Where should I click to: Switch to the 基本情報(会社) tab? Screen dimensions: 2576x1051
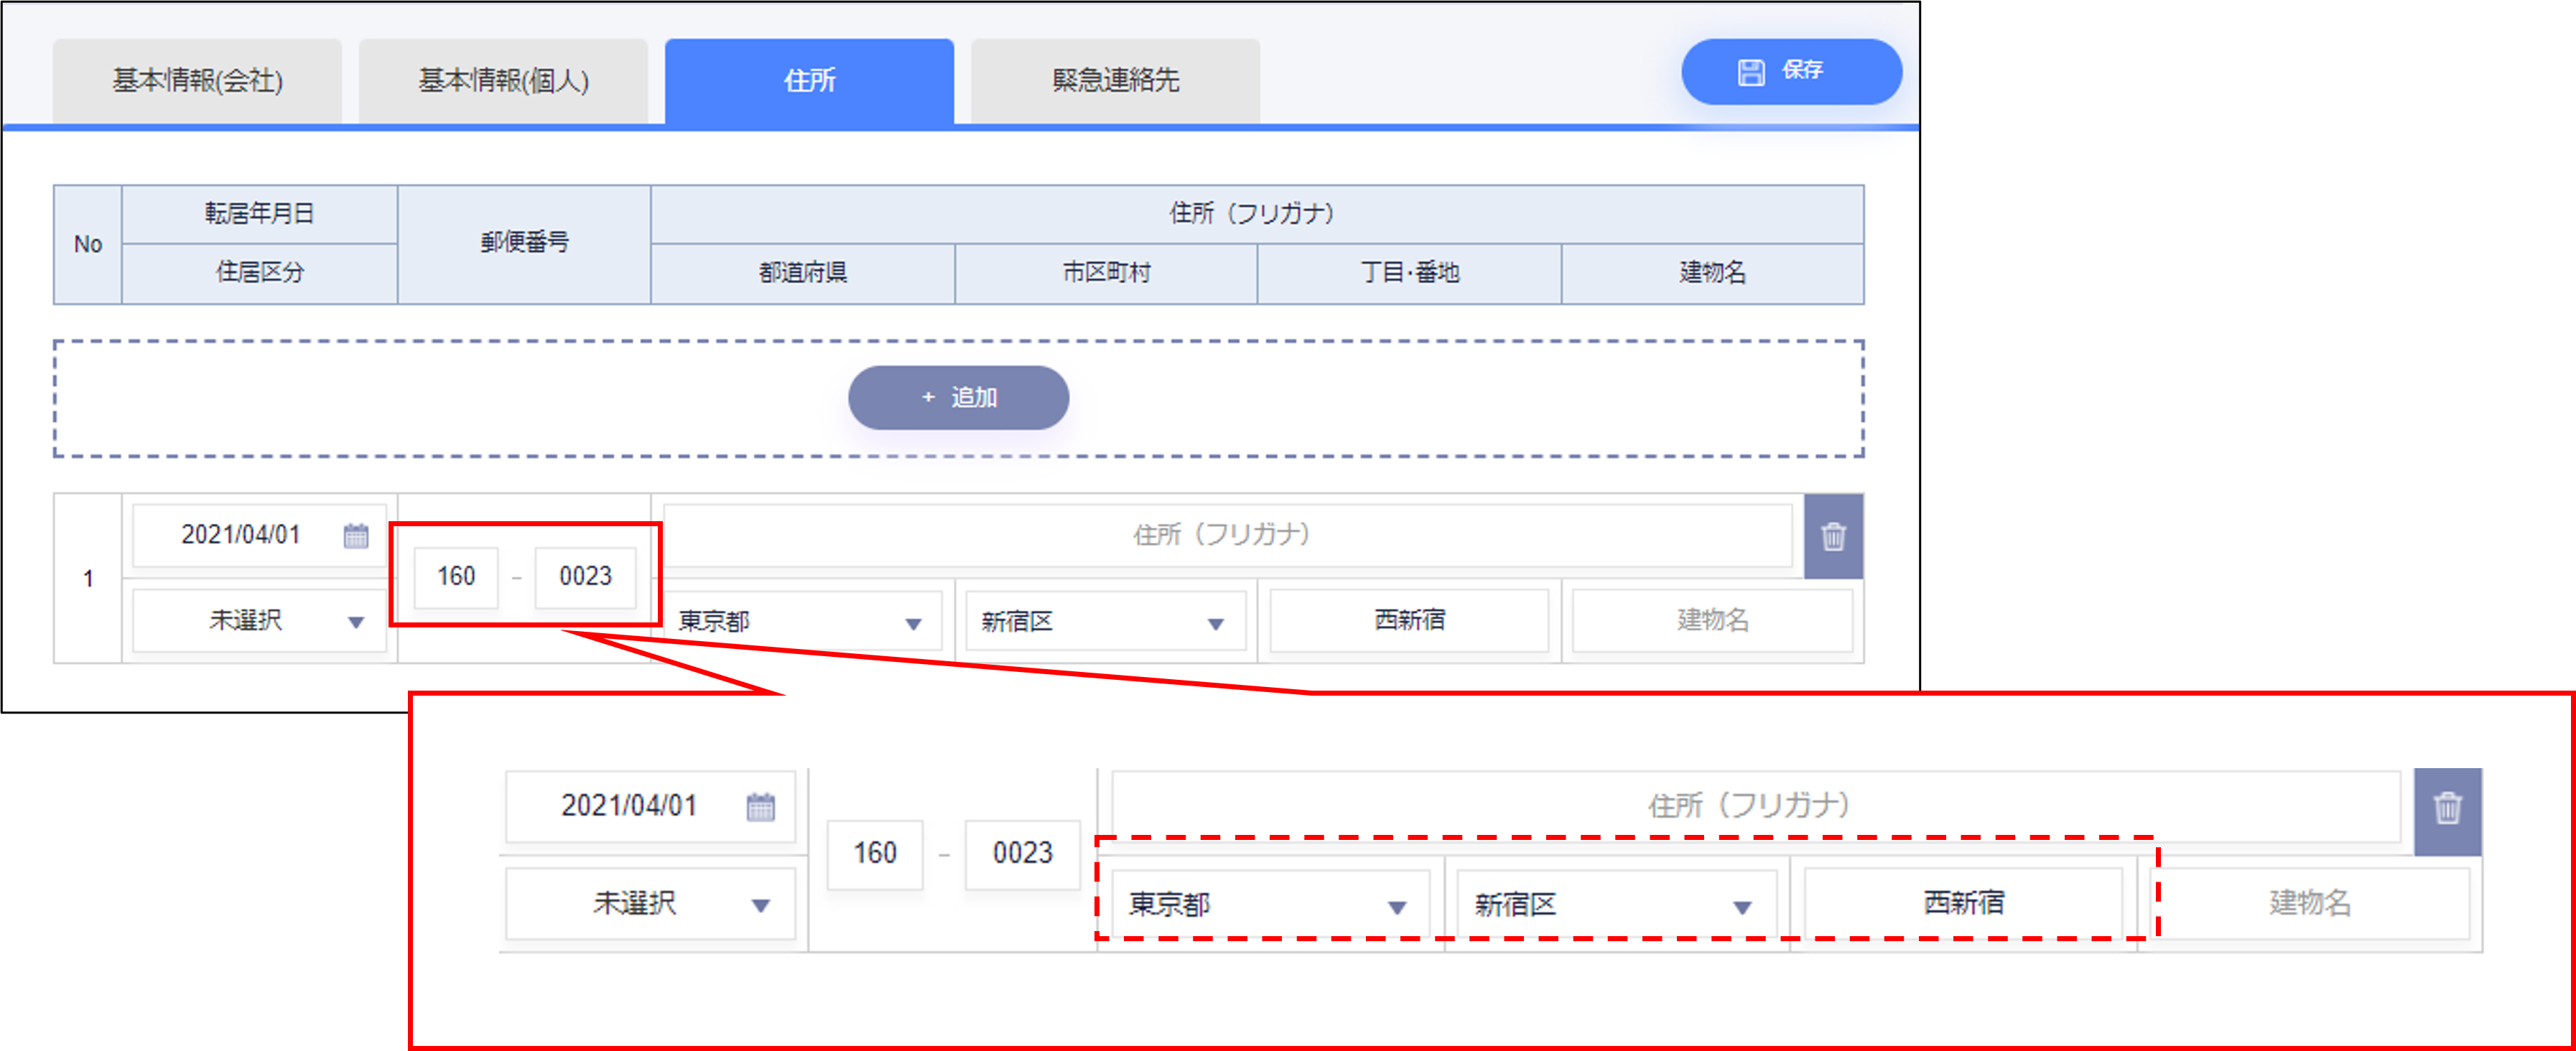pyautogui.click(x=198, y=81)
